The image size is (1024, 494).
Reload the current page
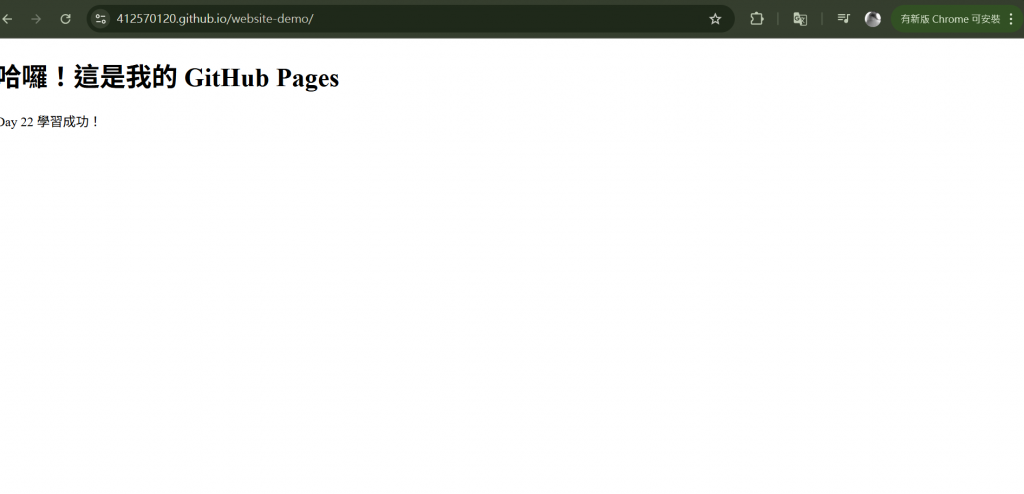[65, 19]
